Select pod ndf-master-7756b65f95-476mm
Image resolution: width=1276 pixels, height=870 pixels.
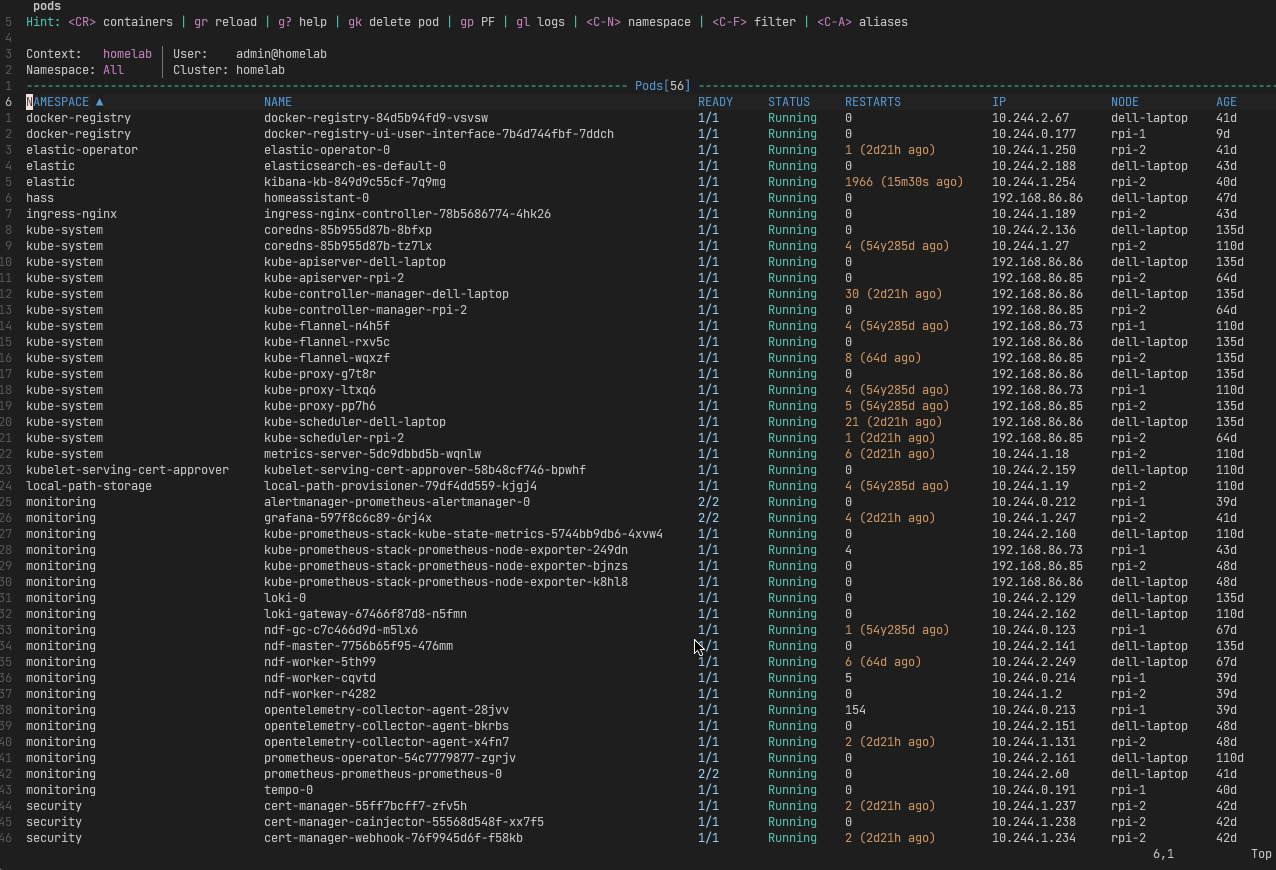(358, 646)
